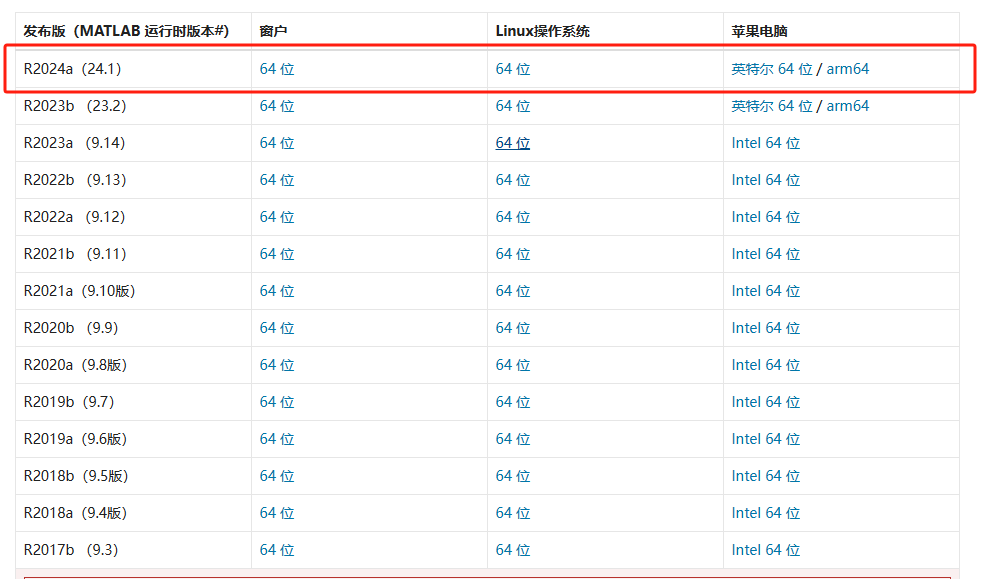Open R2019a Windows 64-bit link
Image resolution: width=998 pixels, height=579 pixels.
pos(277,438)
